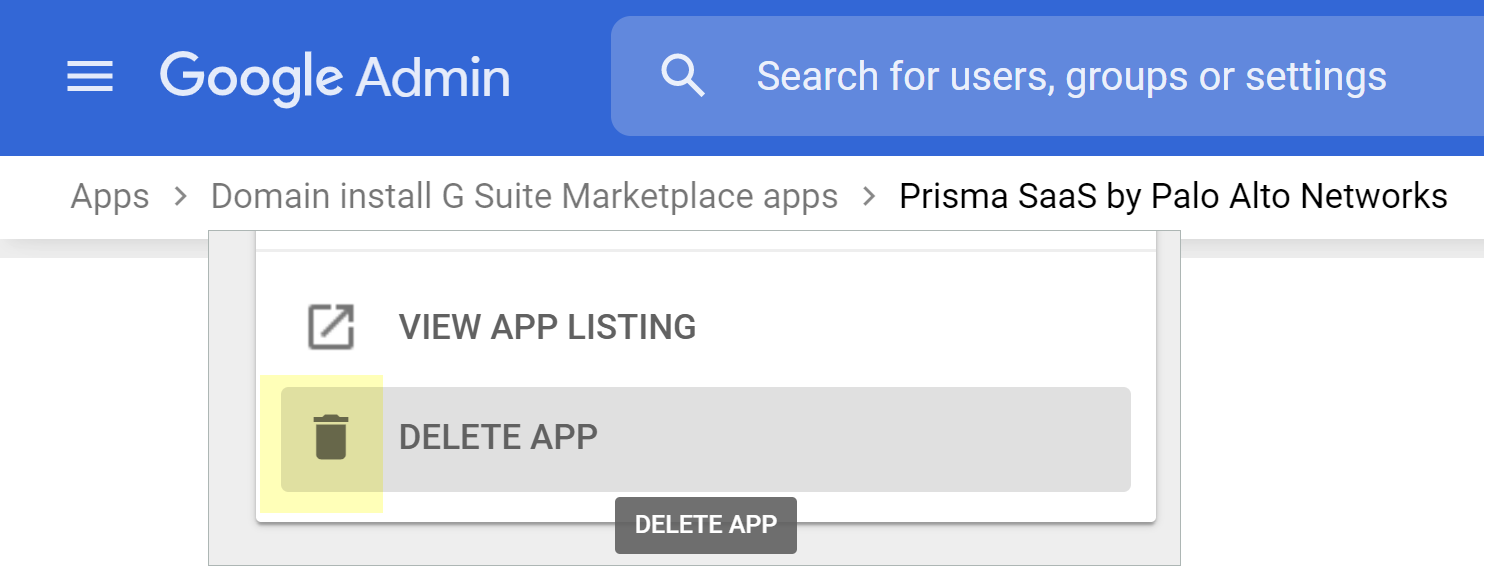Click empty space right of DELETE APP text
The image size is (1485, 566).
coord(860,438)
